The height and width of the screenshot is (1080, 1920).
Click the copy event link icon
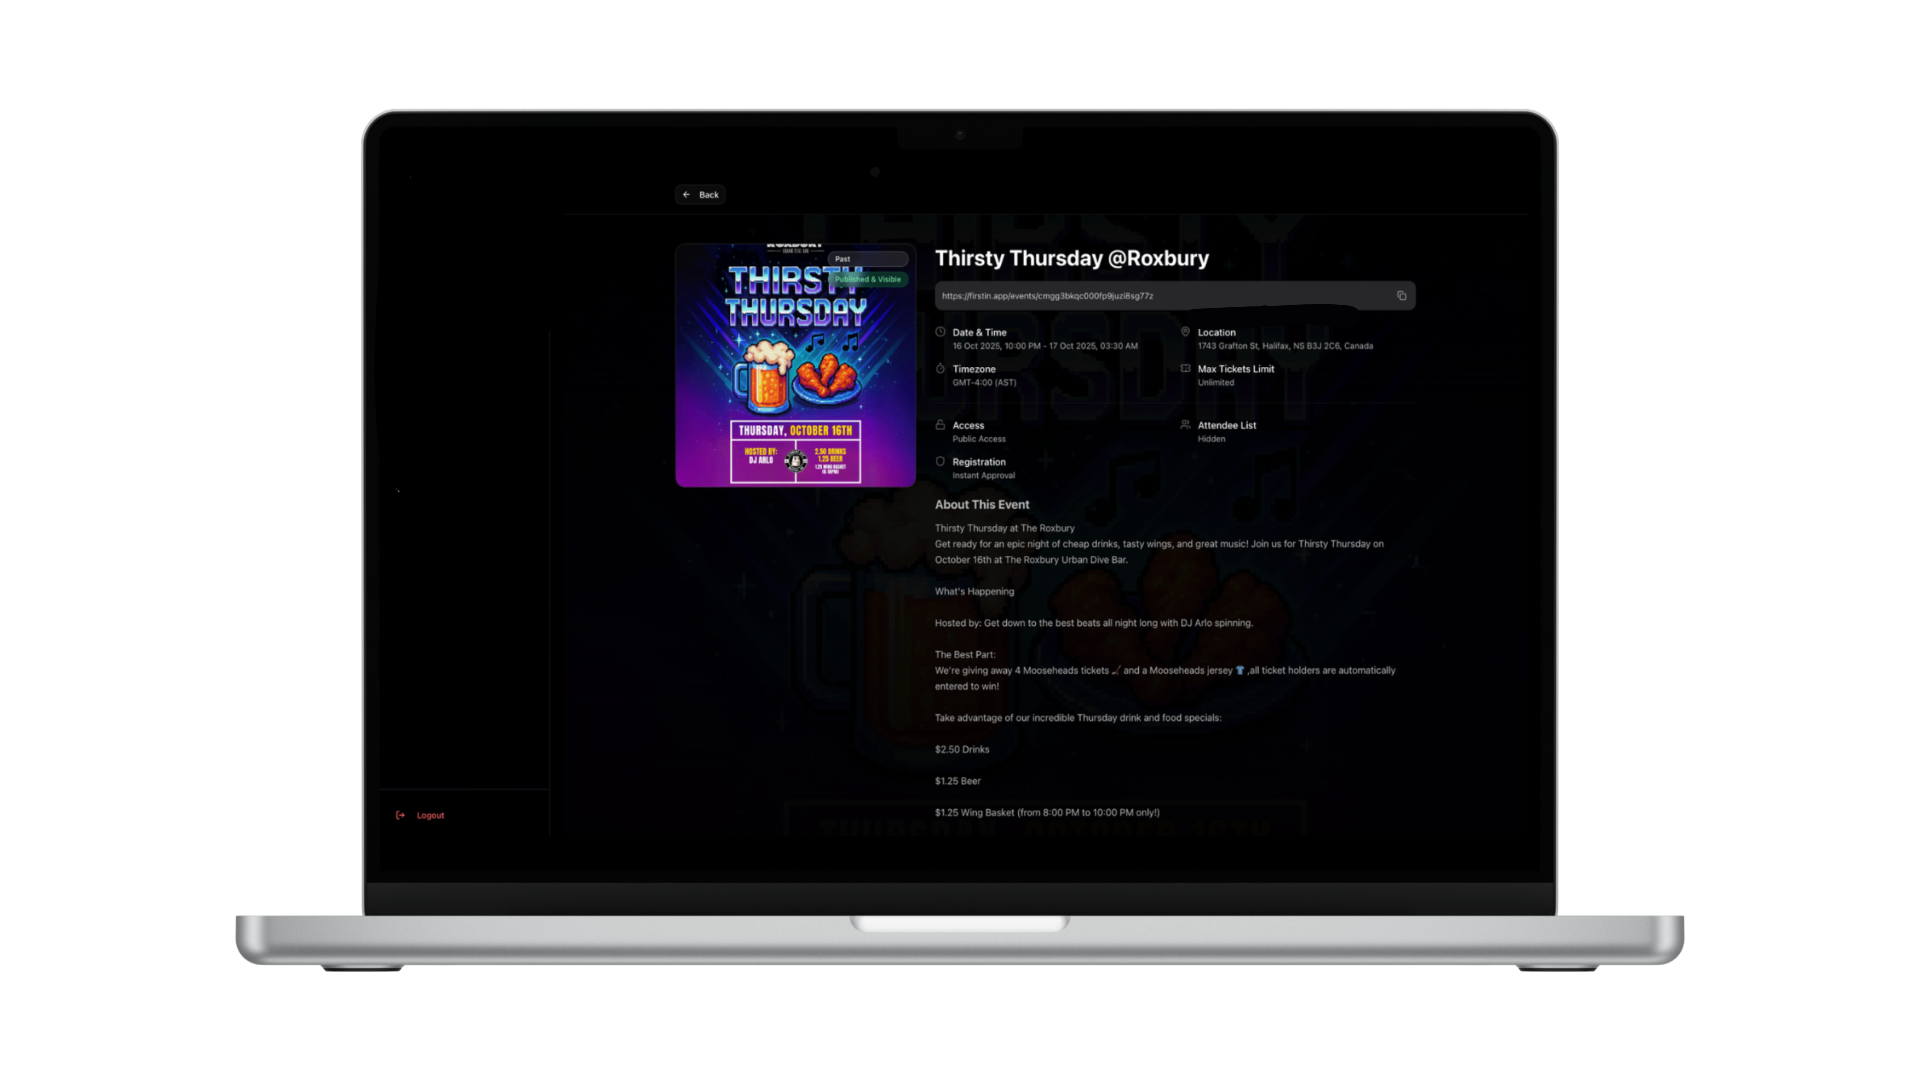tap(1401, 296)
